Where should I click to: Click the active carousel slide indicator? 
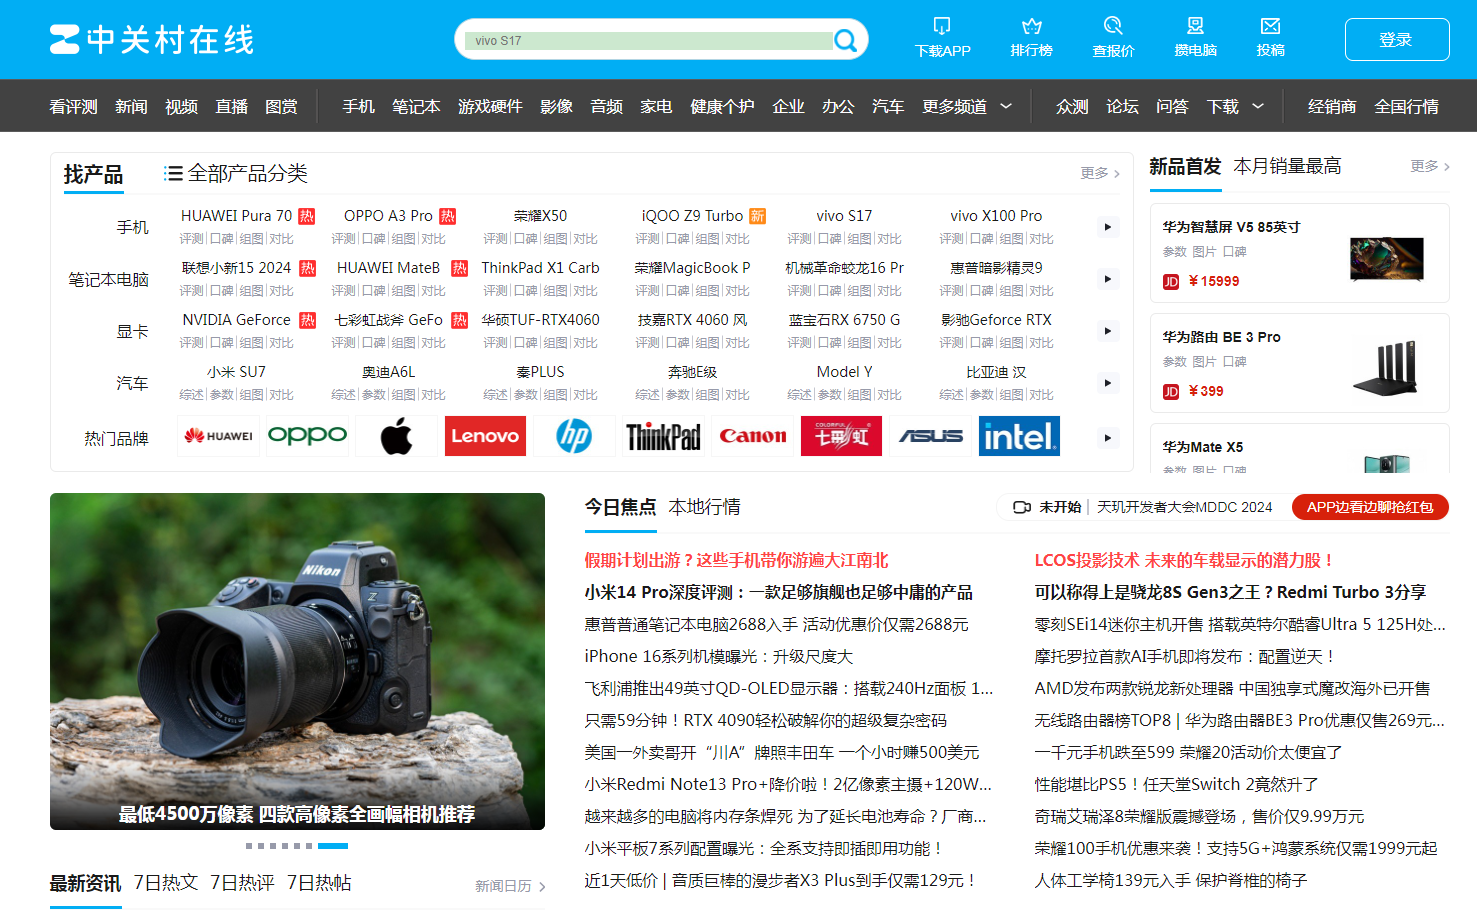pyautogui.click(x=333, y=846)
